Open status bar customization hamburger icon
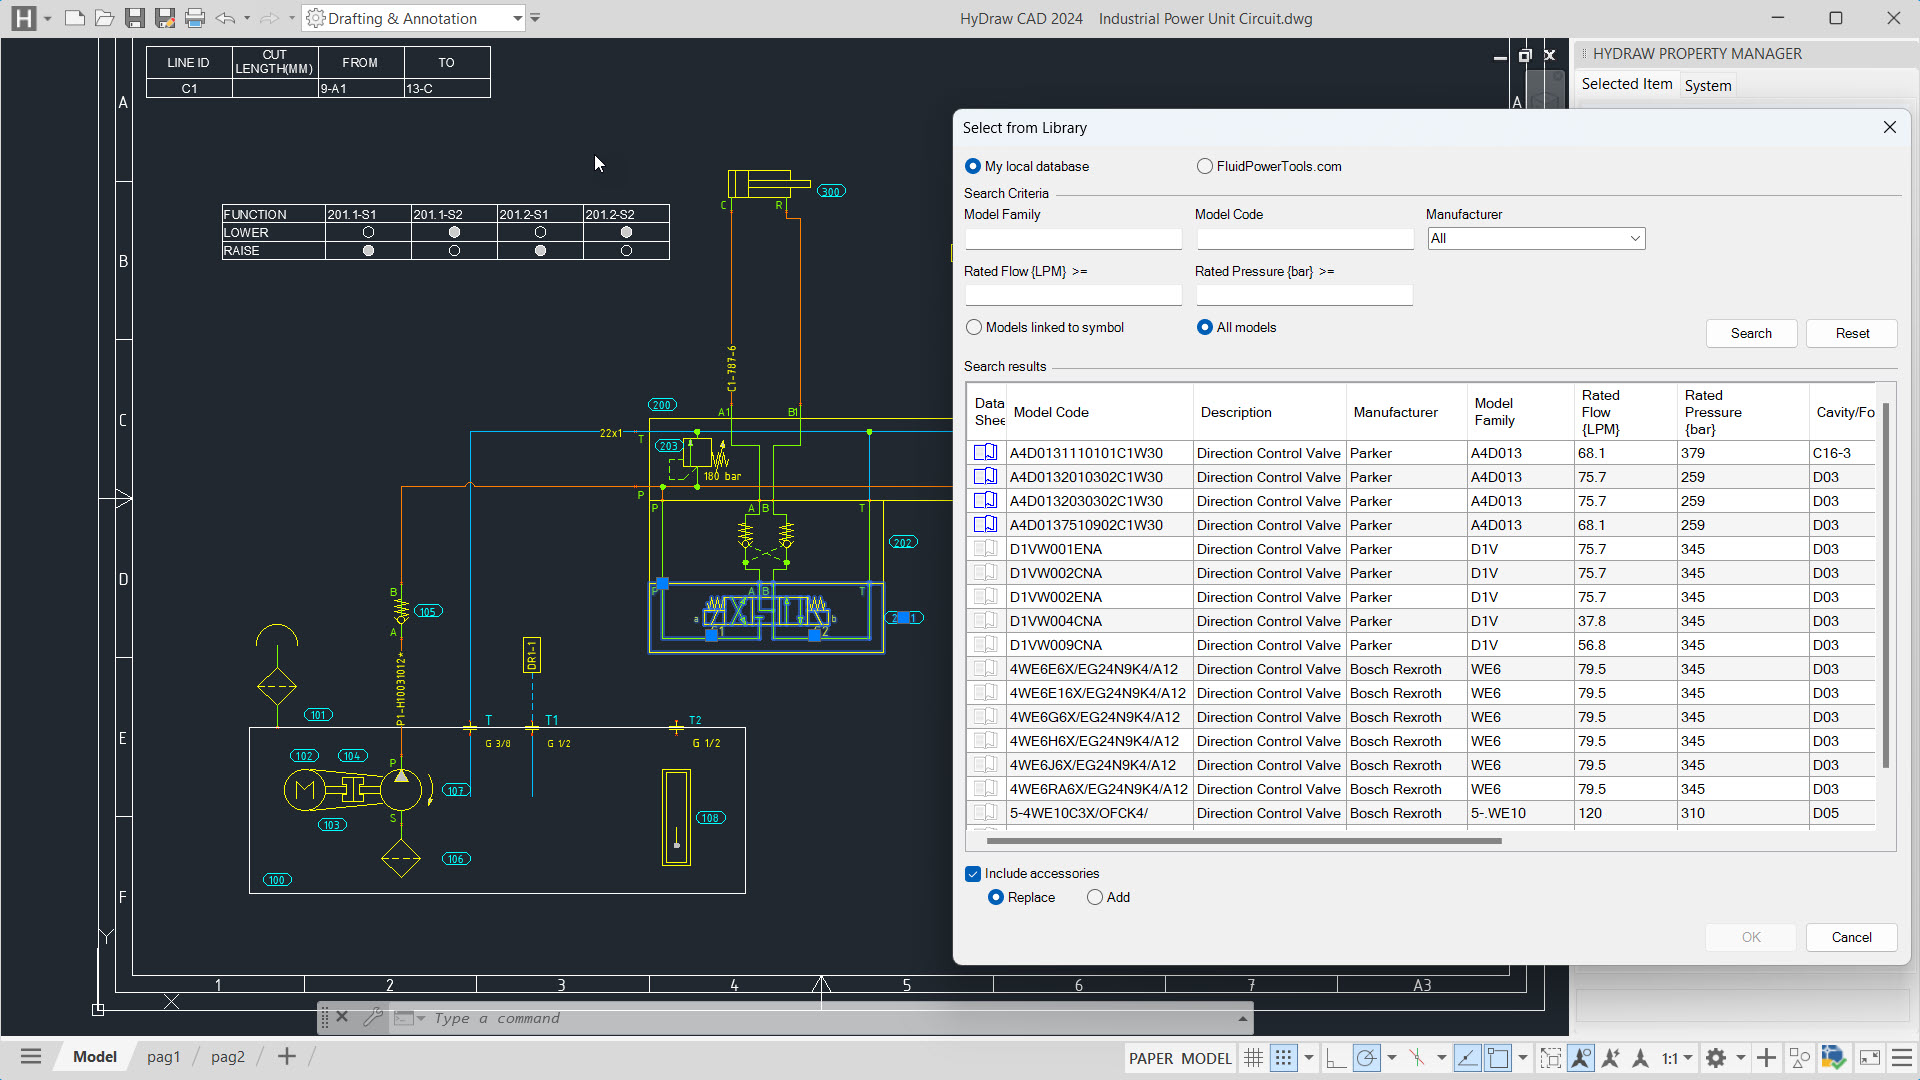 [x=1902, y=1058]
